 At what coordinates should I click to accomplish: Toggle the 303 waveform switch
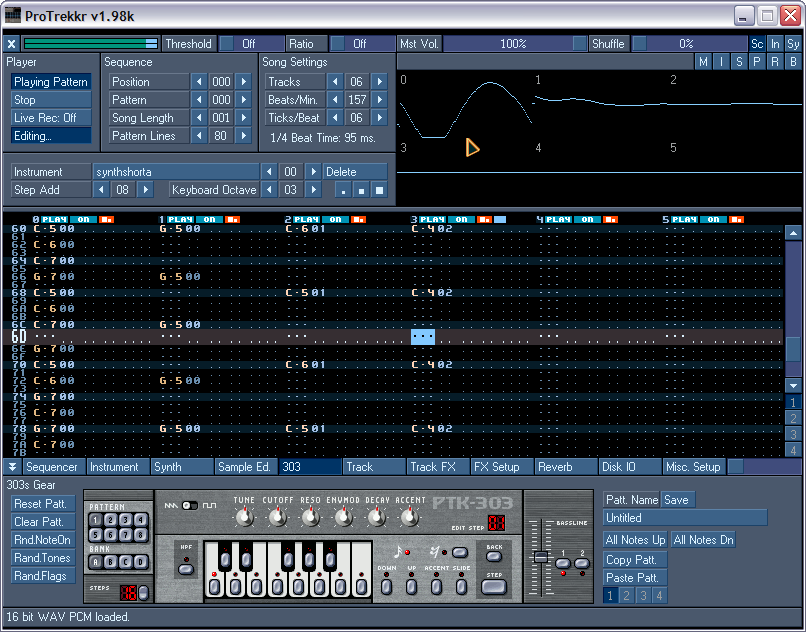(x=190, y=505)
